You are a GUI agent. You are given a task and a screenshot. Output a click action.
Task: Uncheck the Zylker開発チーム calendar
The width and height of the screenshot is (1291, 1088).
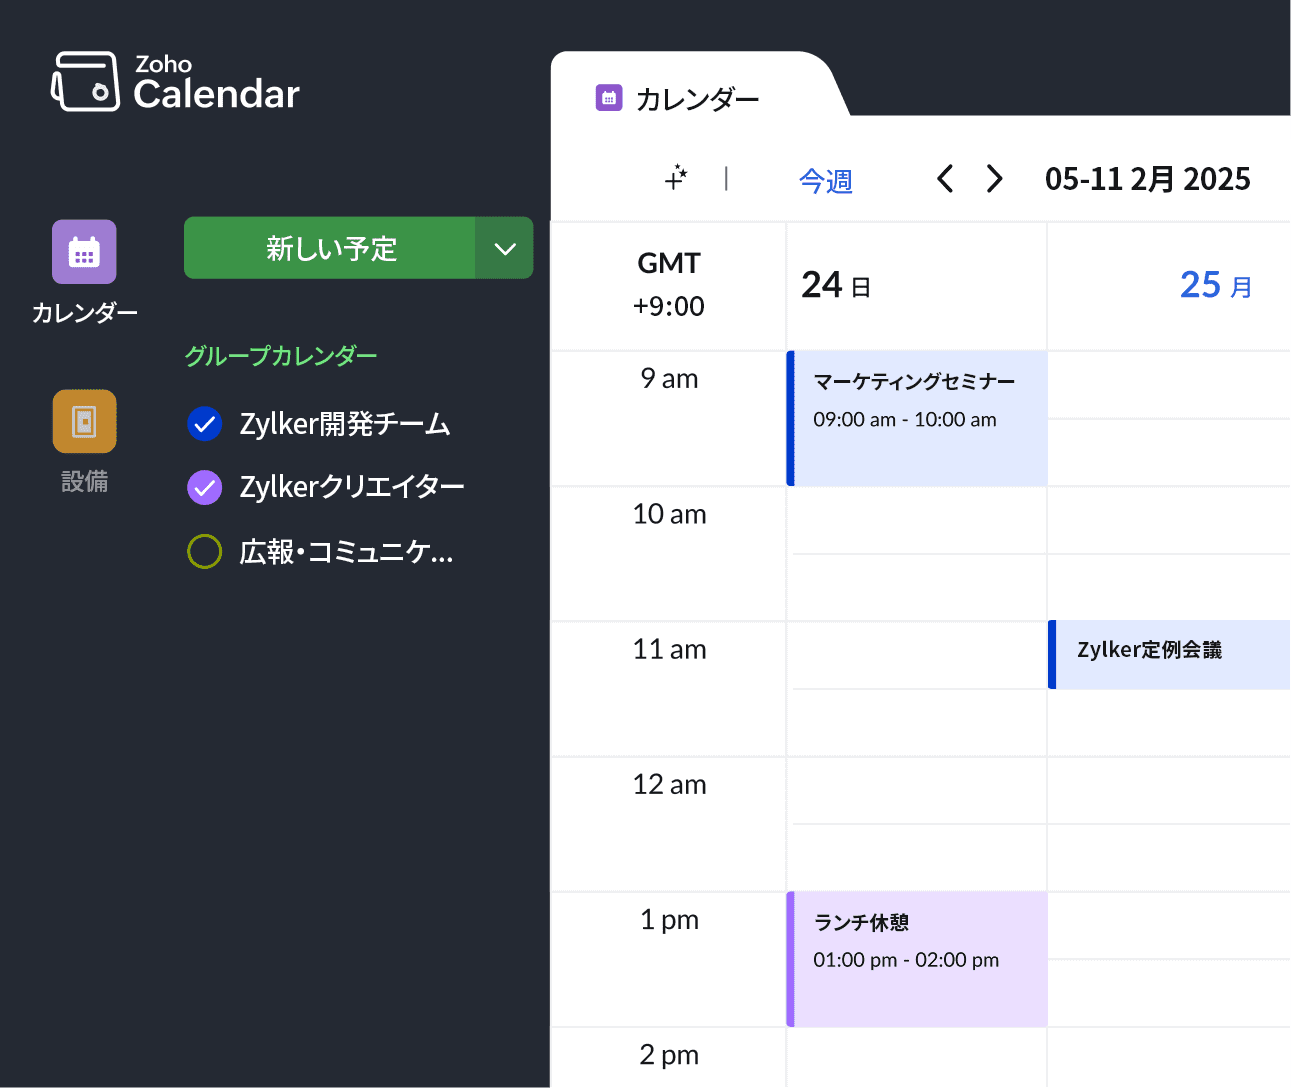tap(204, 423)
